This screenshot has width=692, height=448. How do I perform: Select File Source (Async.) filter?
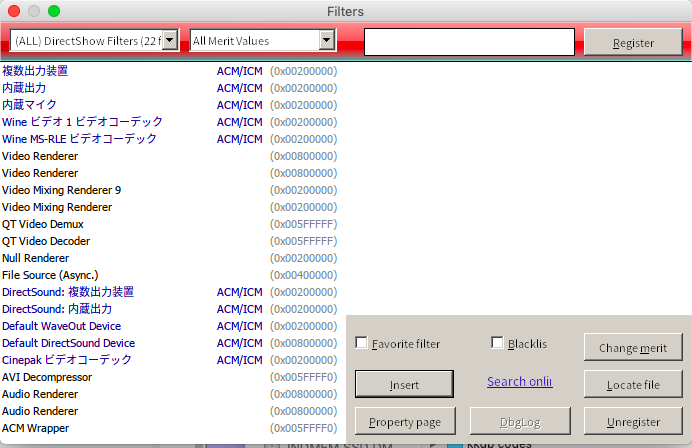(50, 275)
